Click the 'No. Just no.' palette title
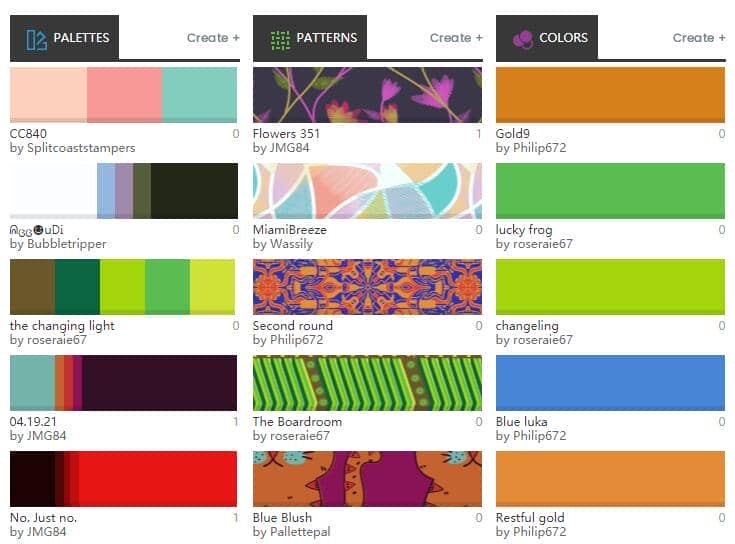735x544 pixels. click(43, 518)
